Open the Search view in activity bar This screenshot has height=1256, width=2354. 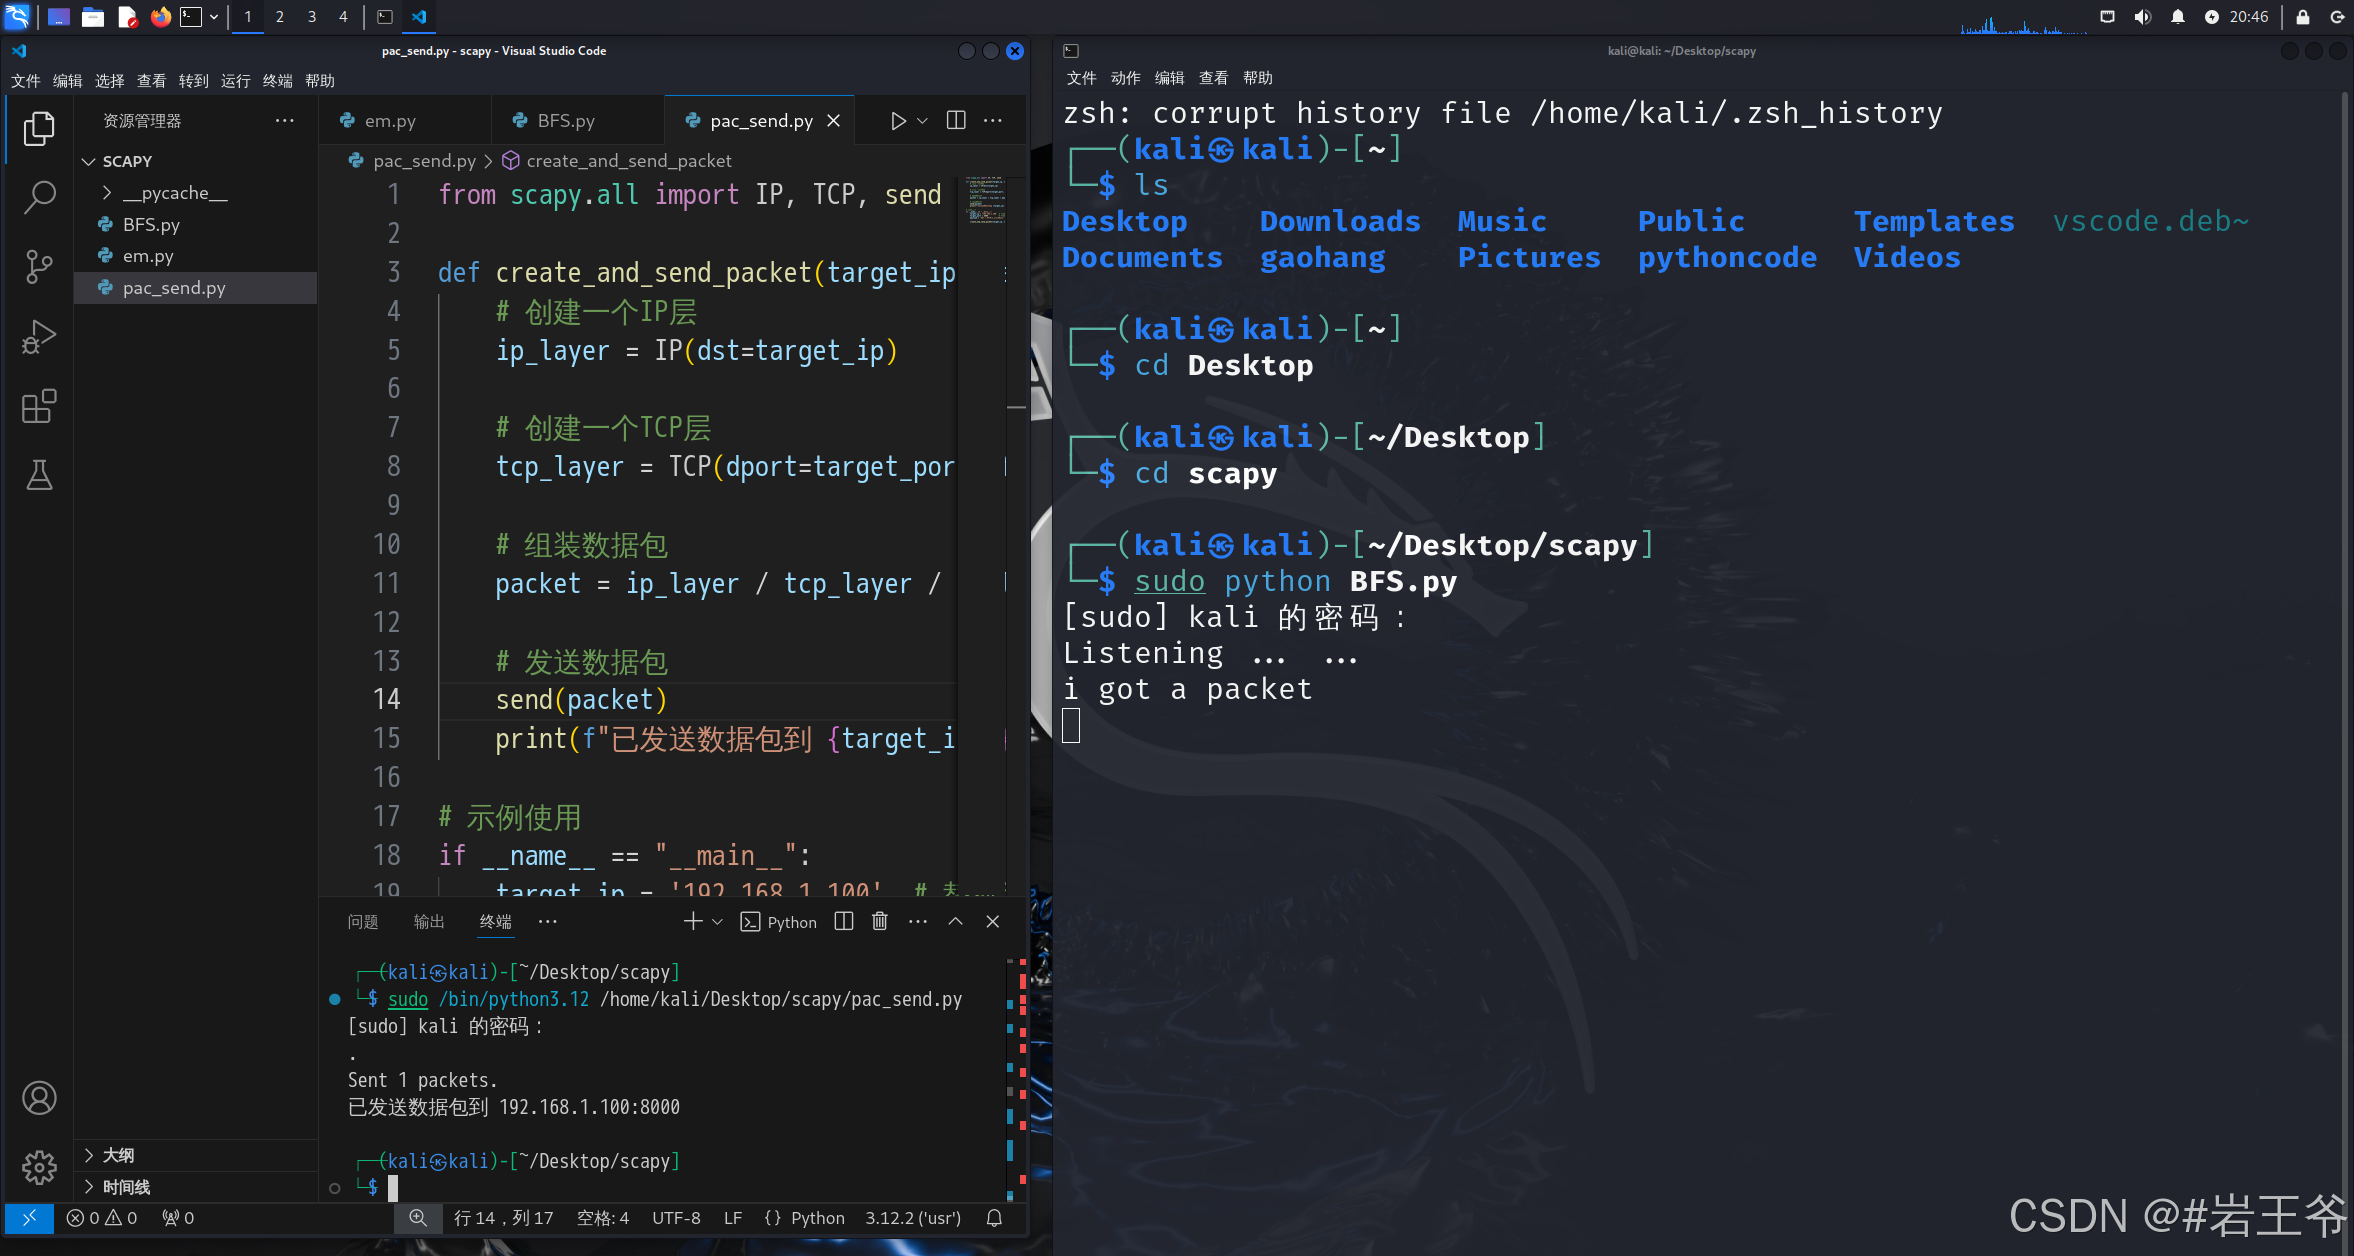coord(39,197)
